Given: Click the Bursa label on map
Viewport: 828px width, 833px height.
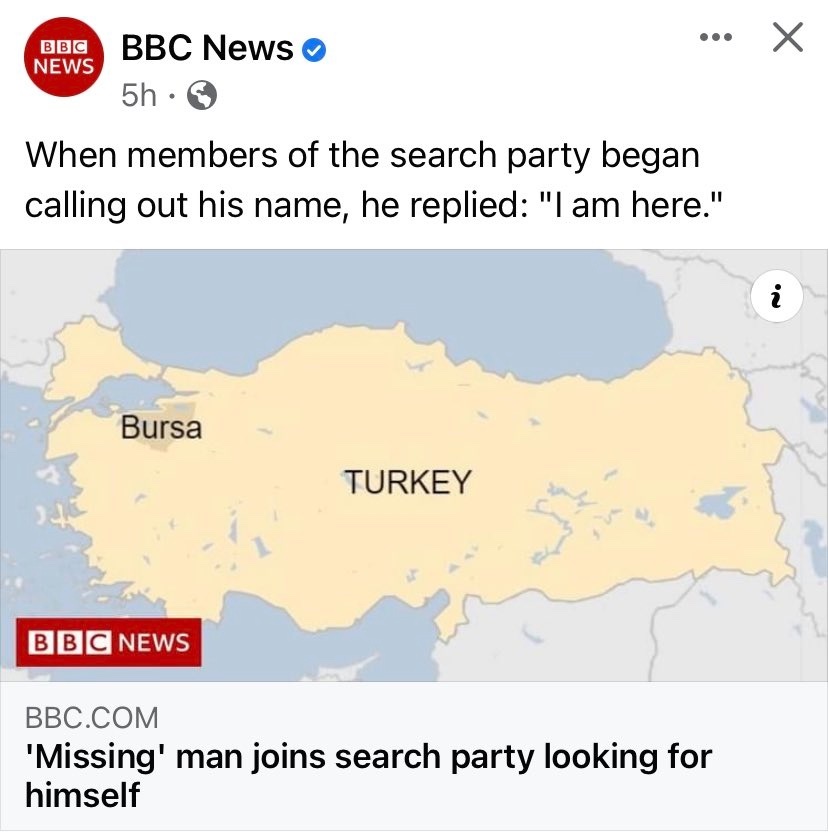Looking at the screenshot, I should click(161, 427).
